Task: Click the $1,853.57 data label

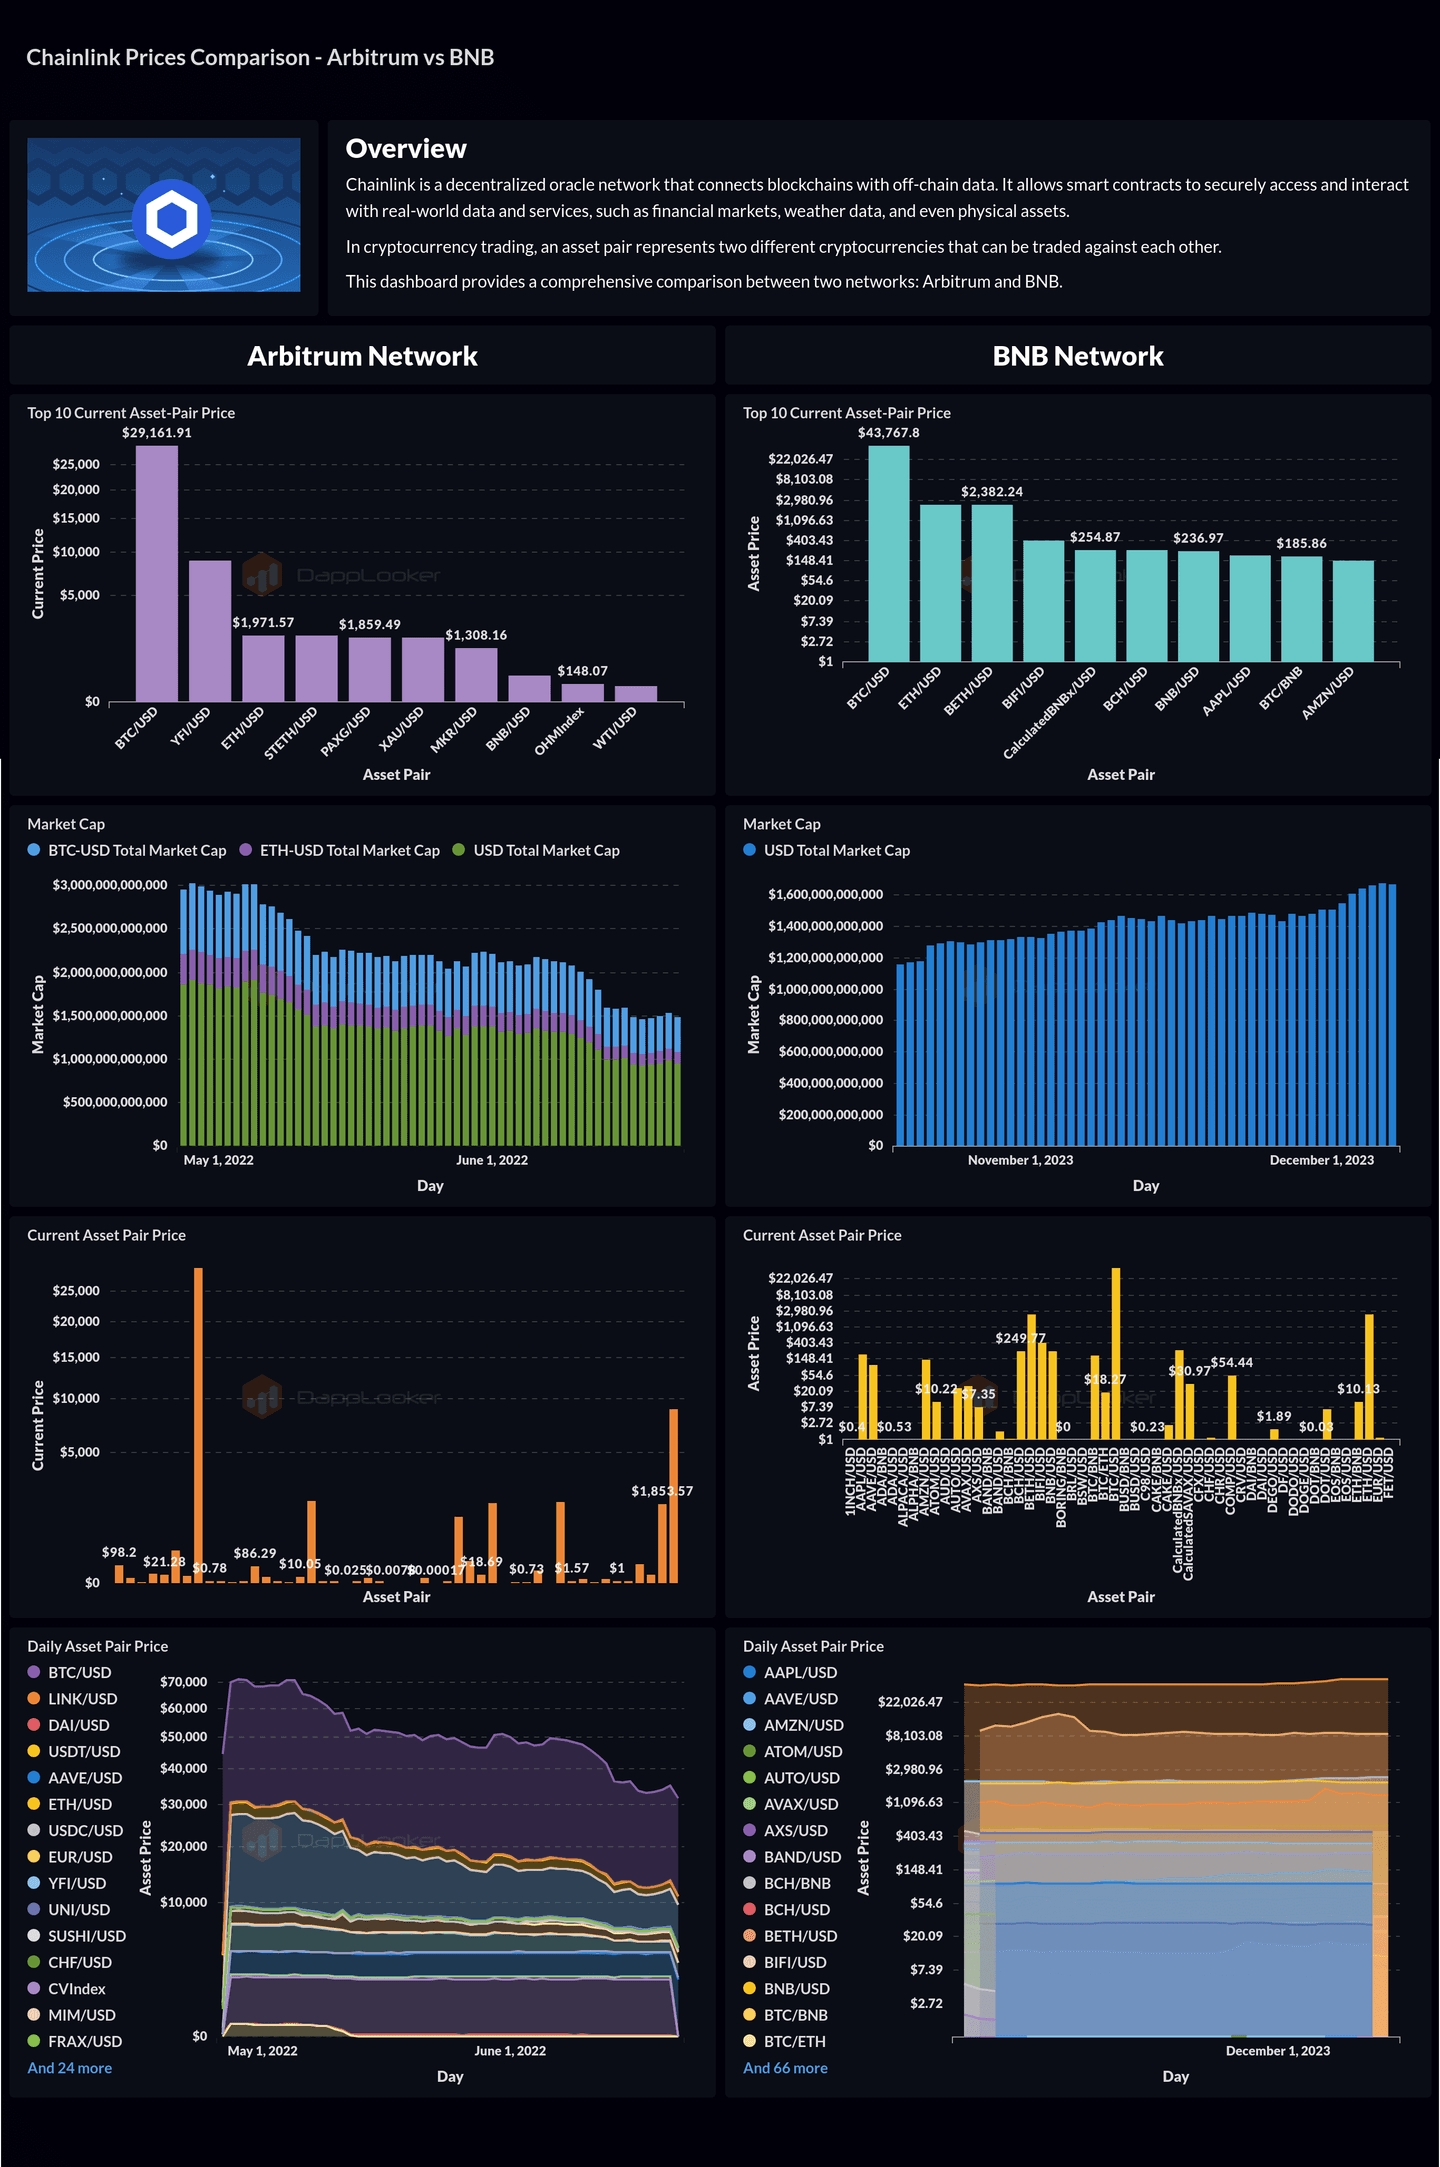Action: click(662, 1491)
